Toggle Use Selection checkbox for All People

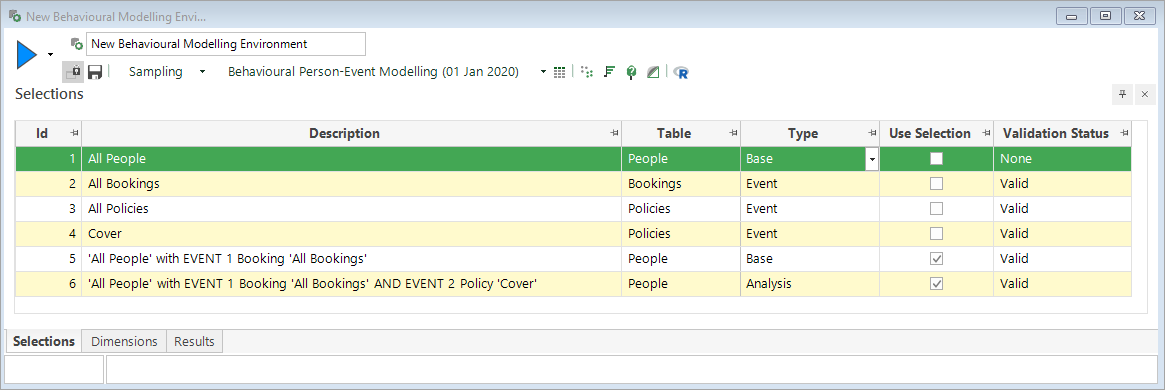pos(937,158)
